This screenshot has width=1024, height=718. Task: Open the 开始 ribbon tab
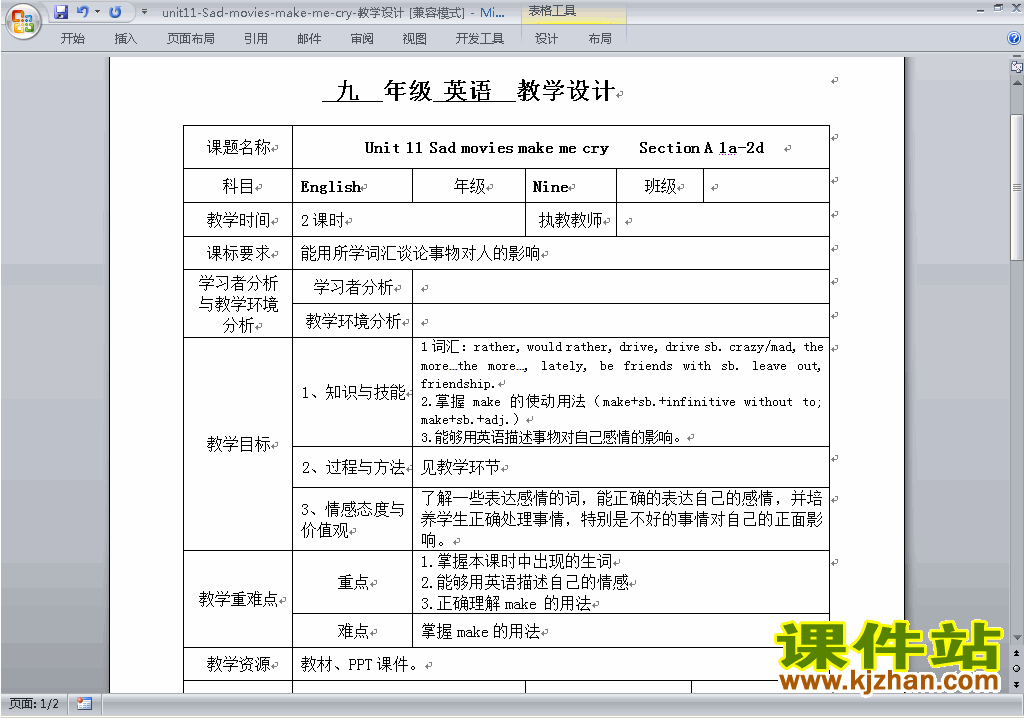pos(72,39)
